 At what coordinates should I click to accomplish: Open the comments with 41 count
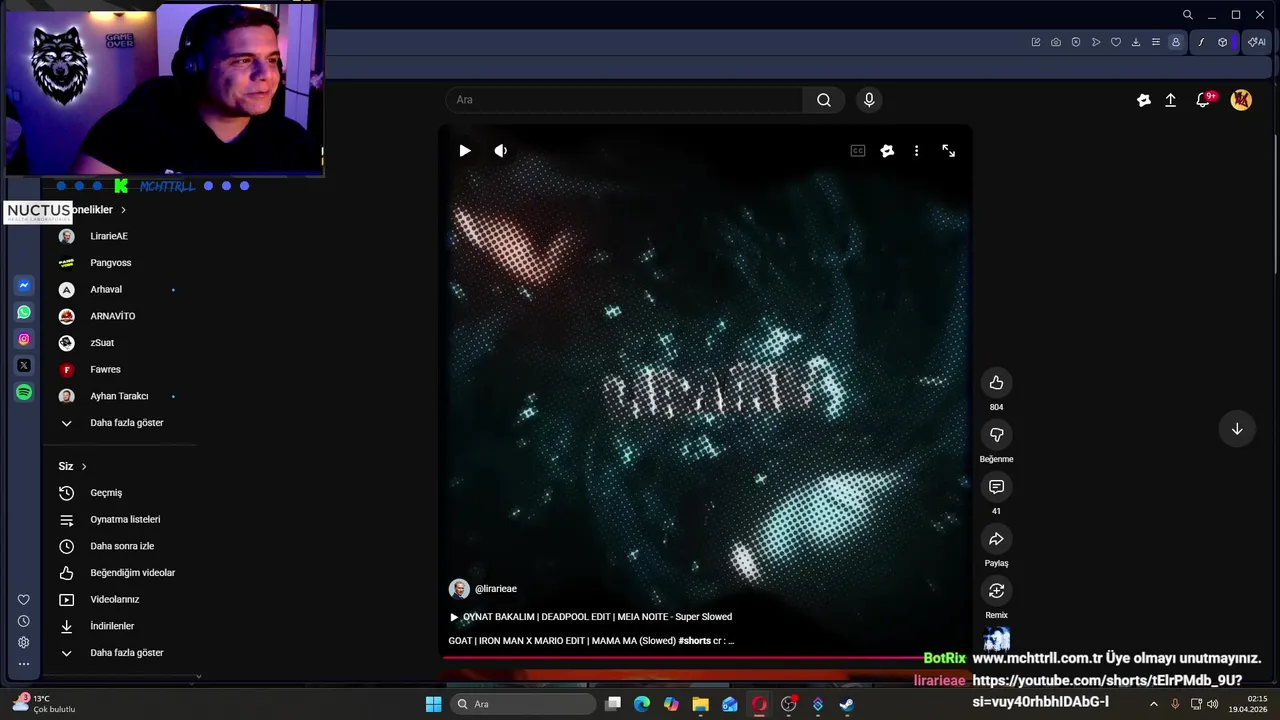[x=996, y=487]
